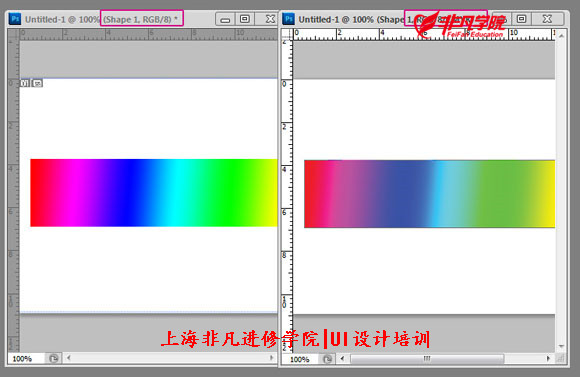Activate the left Untitled-1 document title bar
580x377 pixels.
point(111,19)
